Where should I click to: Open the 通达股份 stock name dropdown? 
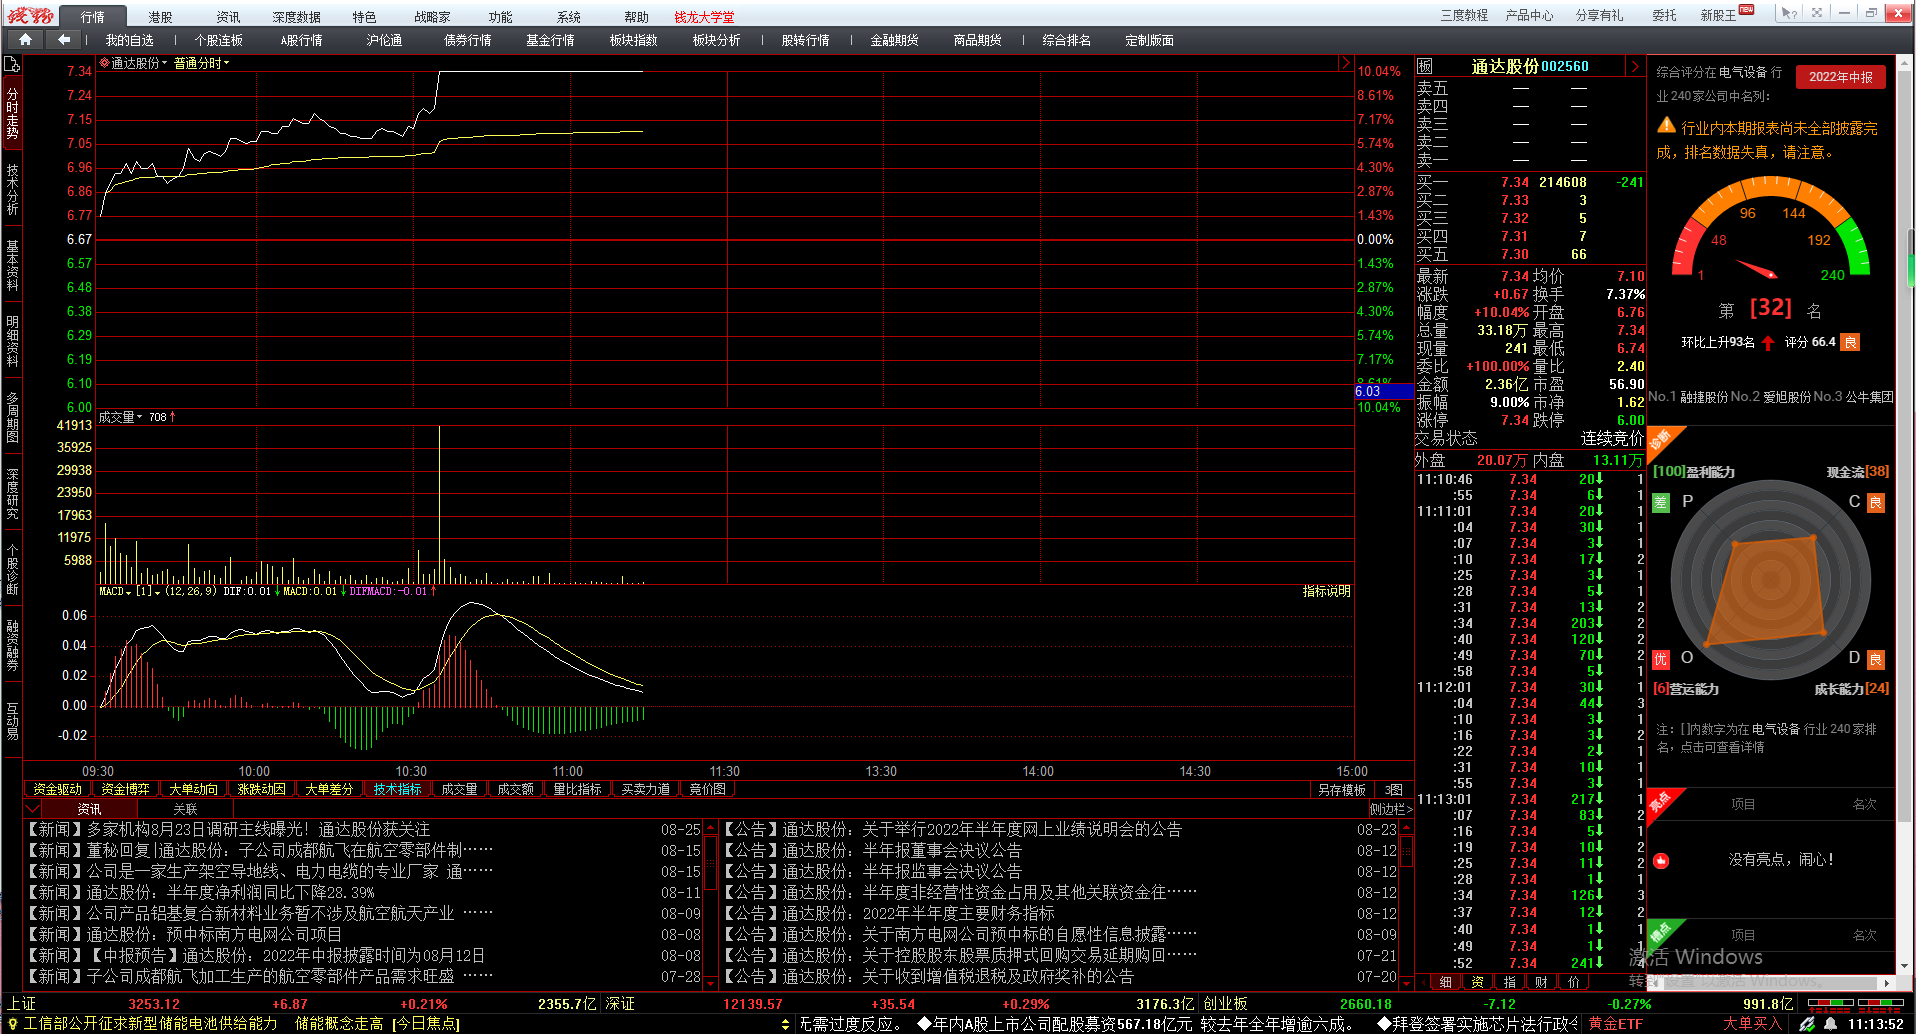(139, 63)
